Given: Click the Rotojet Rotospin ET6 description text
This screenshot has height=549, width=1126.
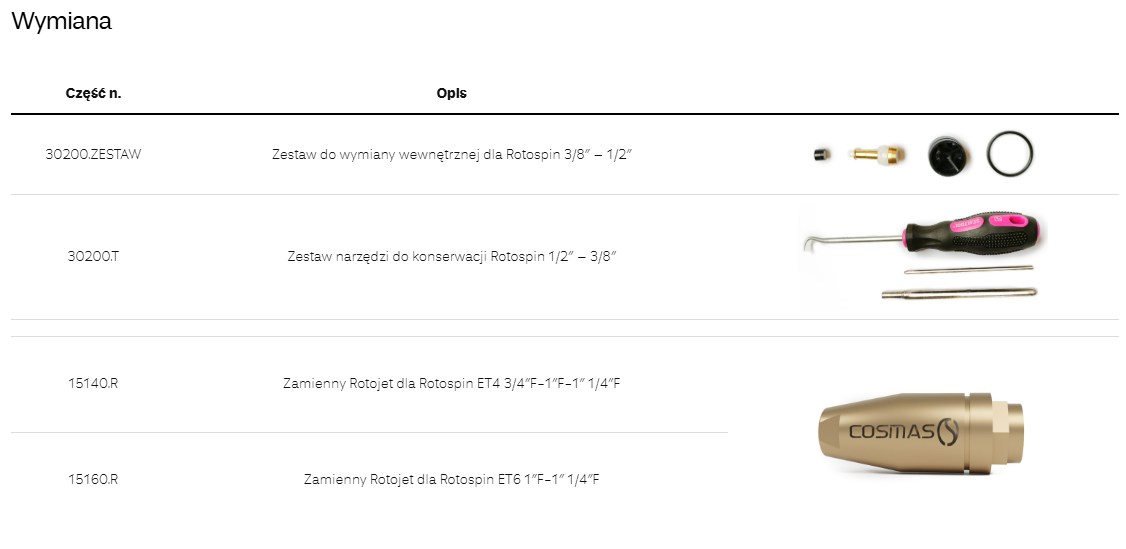Looking at the screenshot, I should pos(452,479).
